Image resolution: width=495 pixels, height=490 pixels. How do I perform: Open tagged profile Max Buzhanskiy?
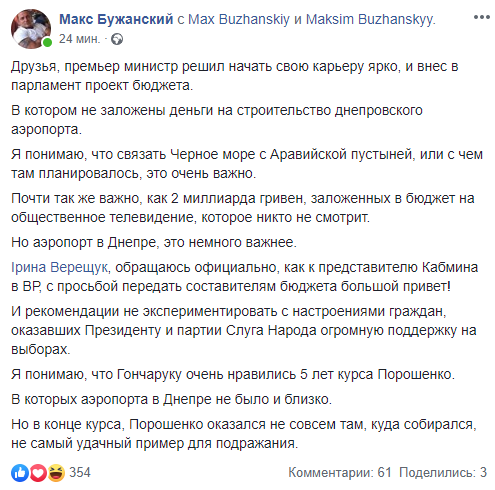tap(239, 19)
